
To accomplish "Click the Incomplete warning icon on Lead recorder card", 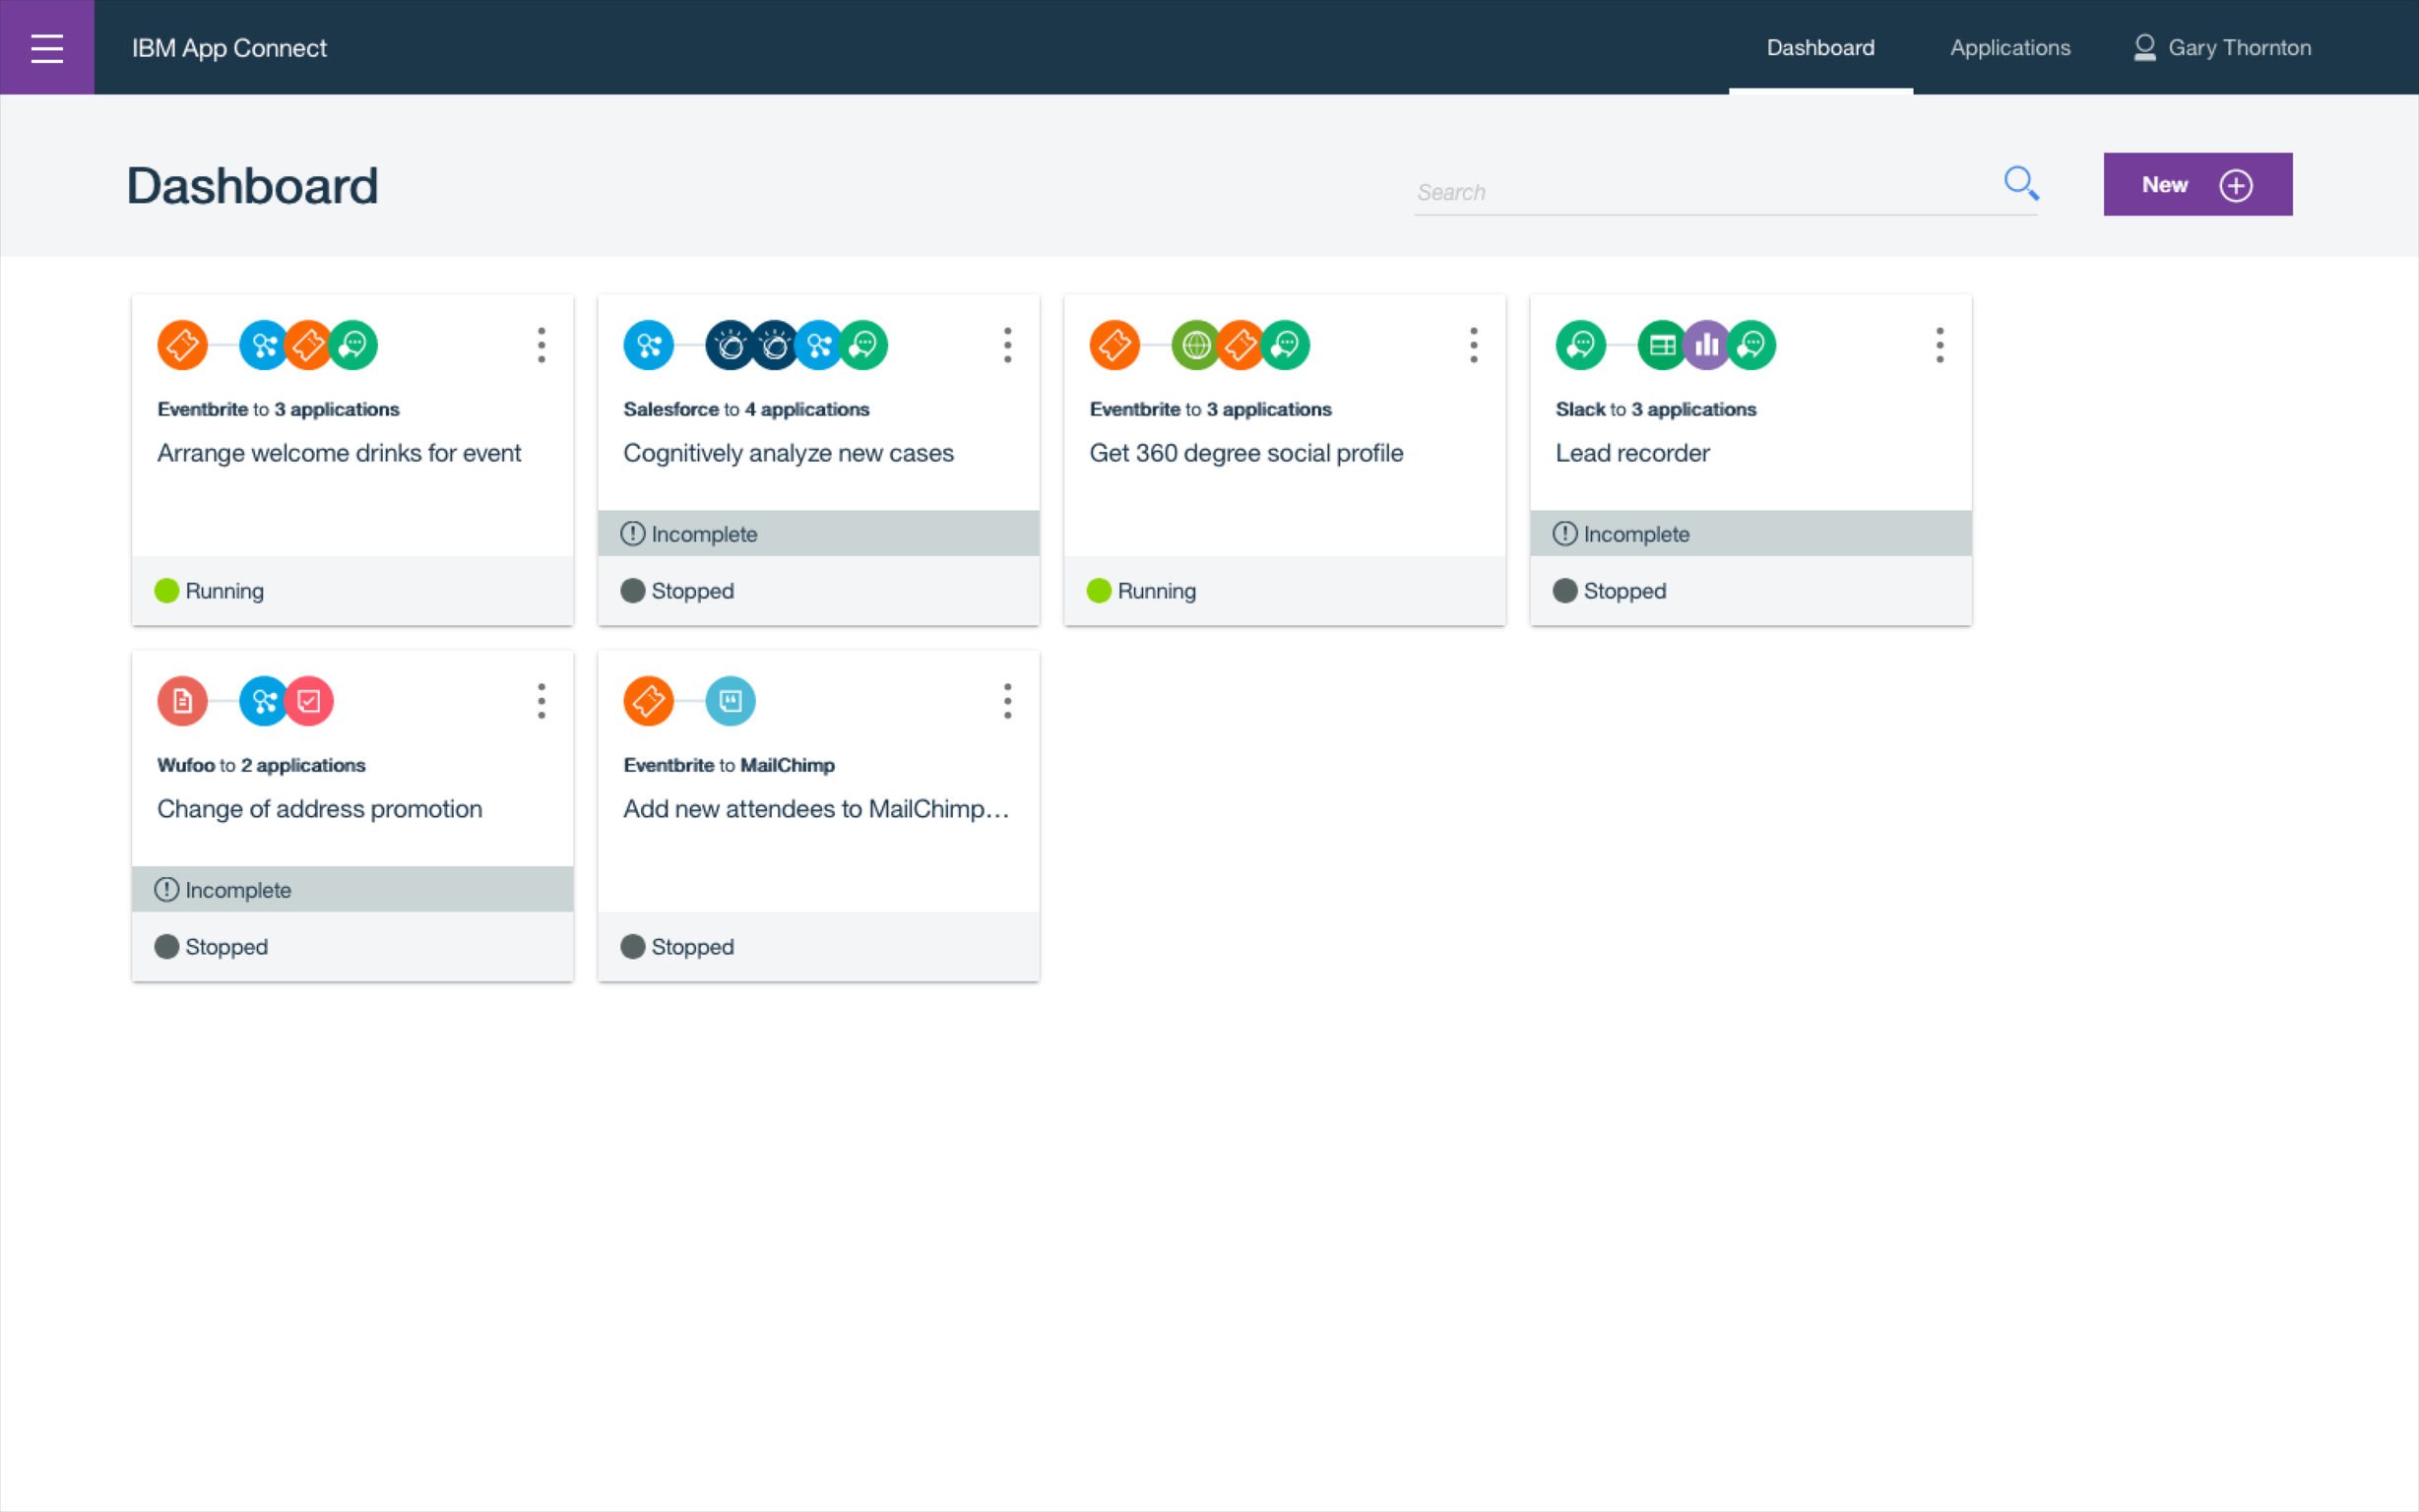I will (x=1565, y=534).
